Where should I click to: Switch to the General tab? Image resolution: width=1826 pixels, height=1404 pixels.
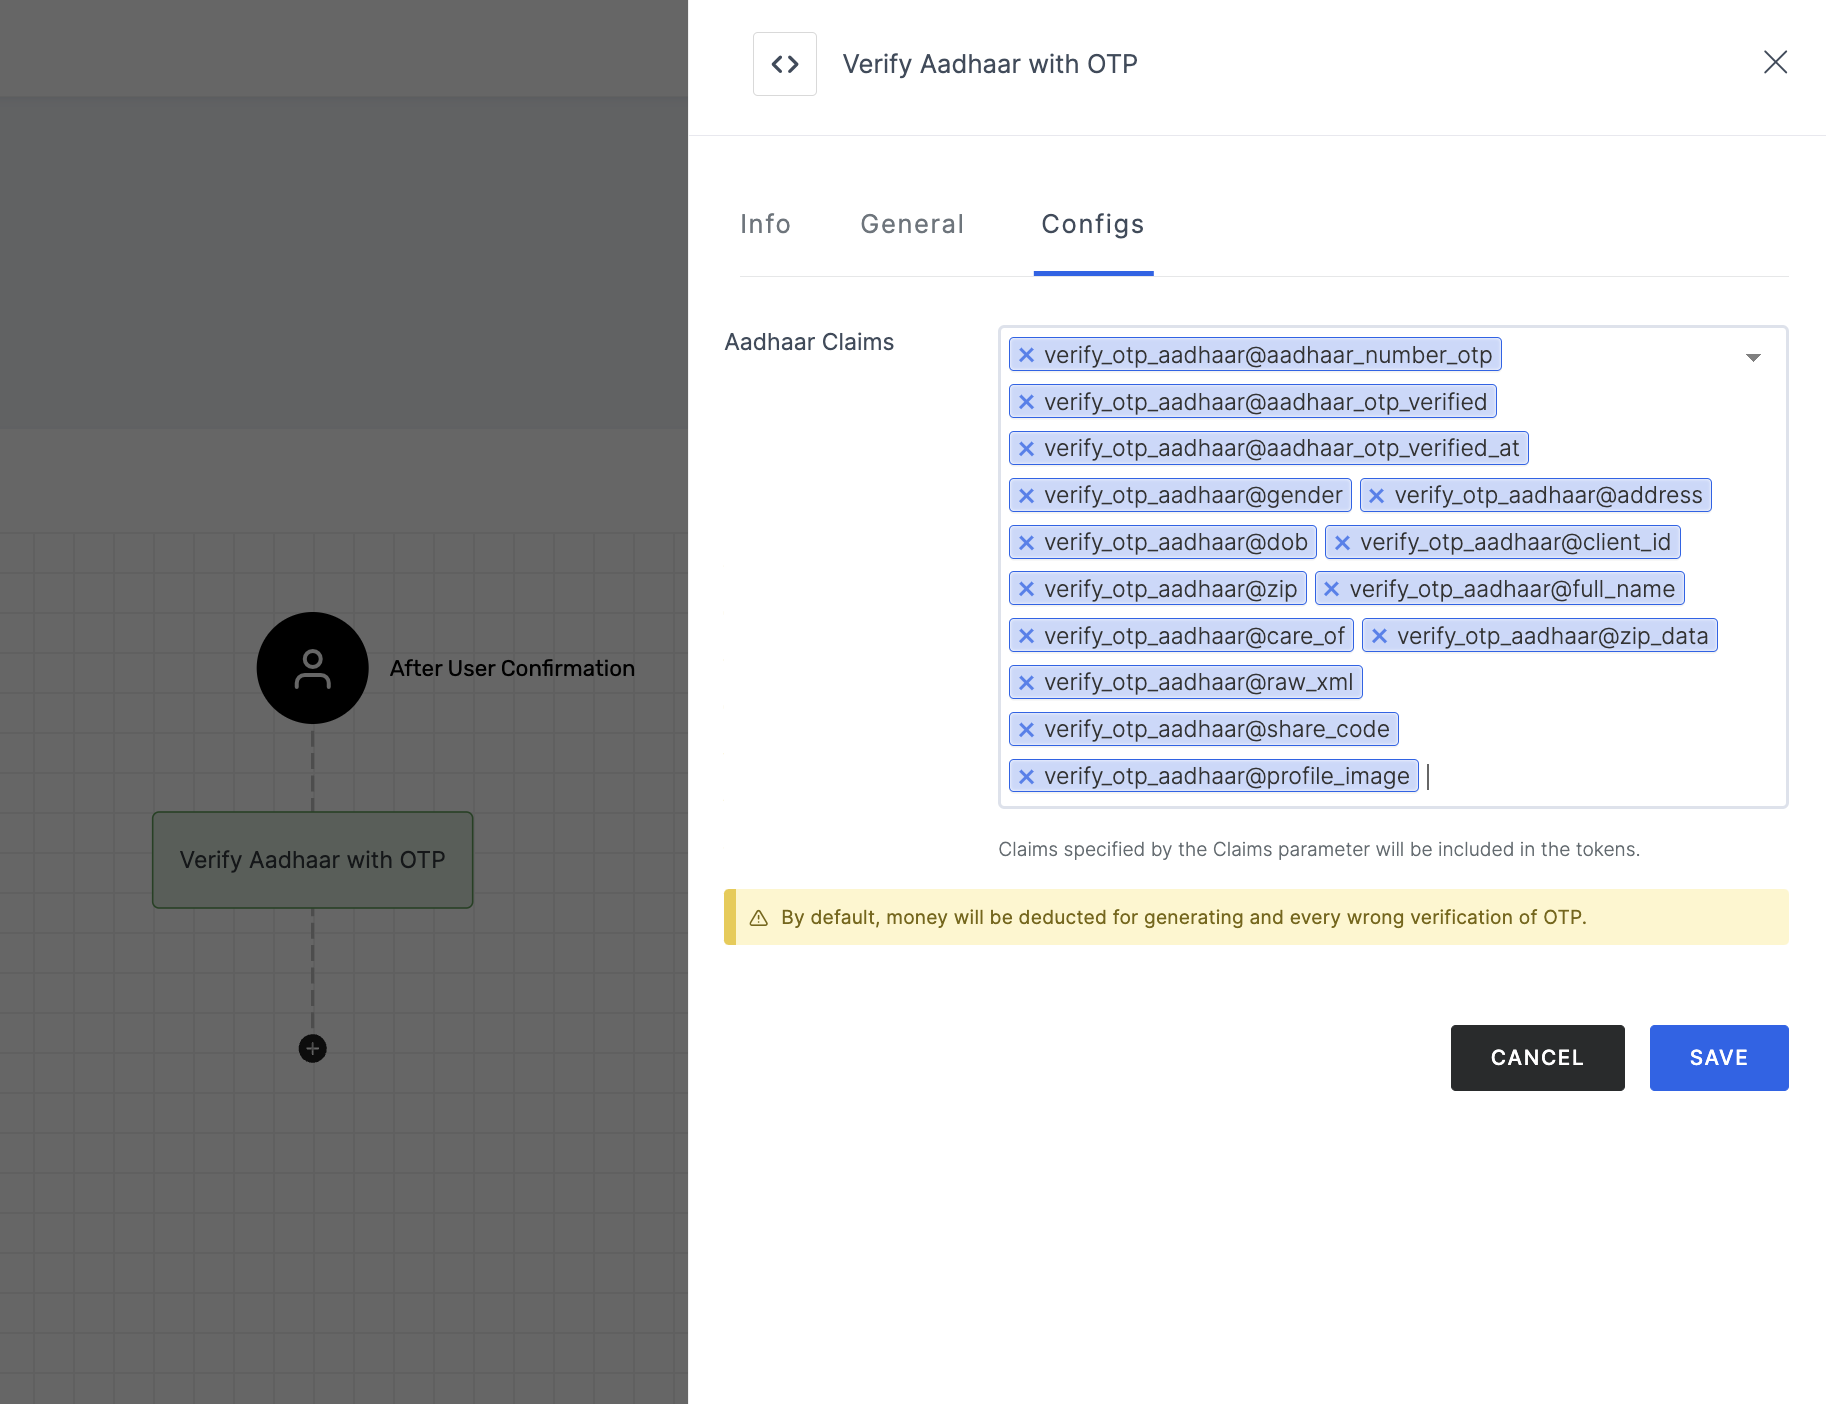(912, 224)
